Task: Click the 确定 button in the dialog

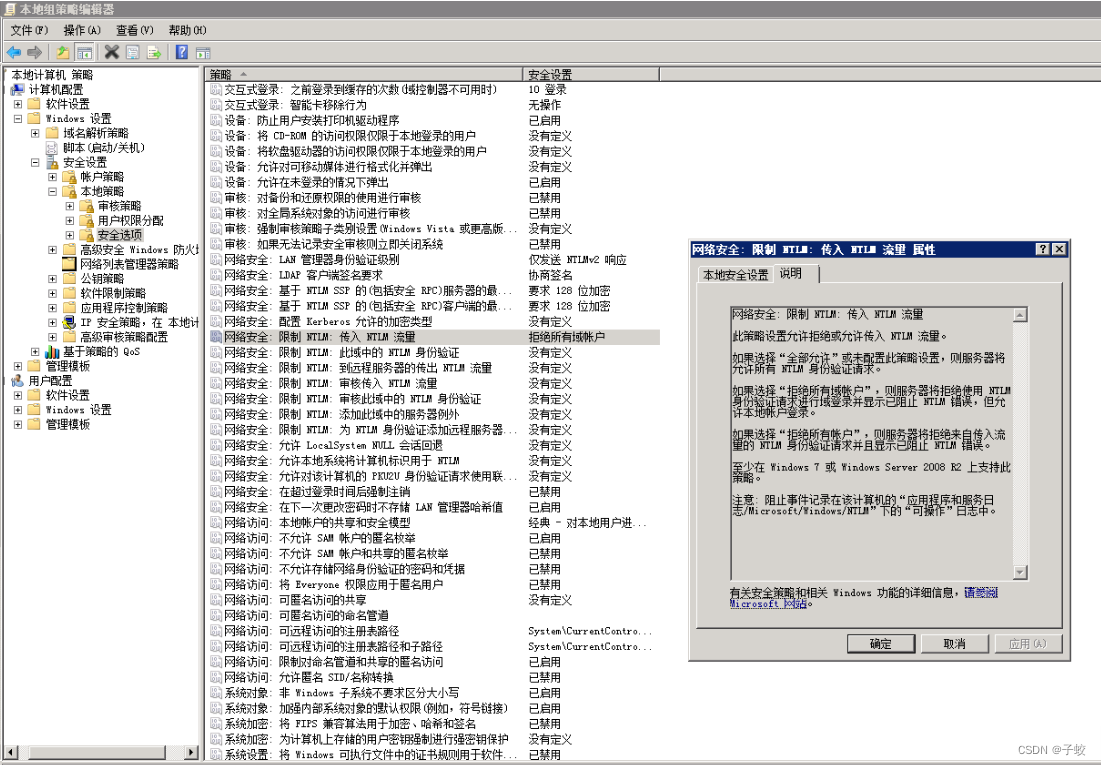Action: (880, 644)
